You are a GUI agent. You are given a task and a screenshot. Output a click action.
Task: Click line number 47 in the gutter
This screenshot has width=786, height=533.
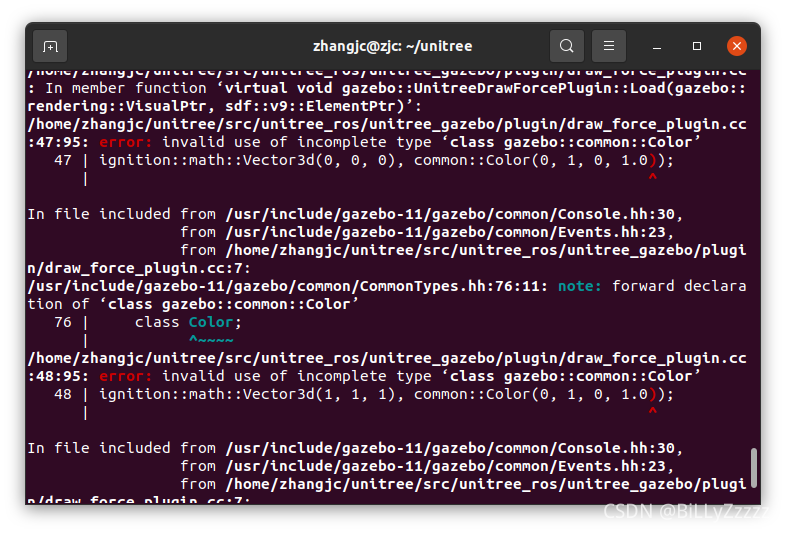[x=63, y=160]
